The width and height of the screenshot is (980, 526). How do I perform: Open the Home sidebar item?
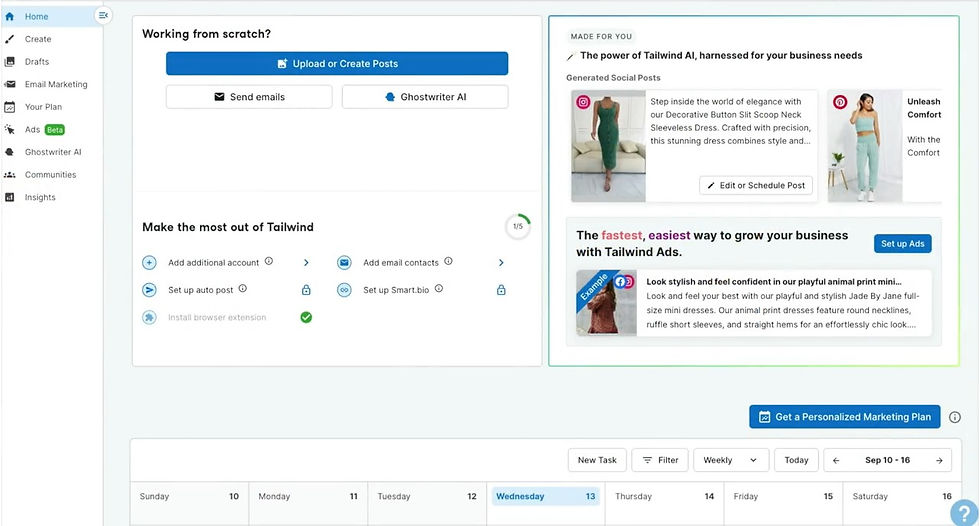[50, 16]
